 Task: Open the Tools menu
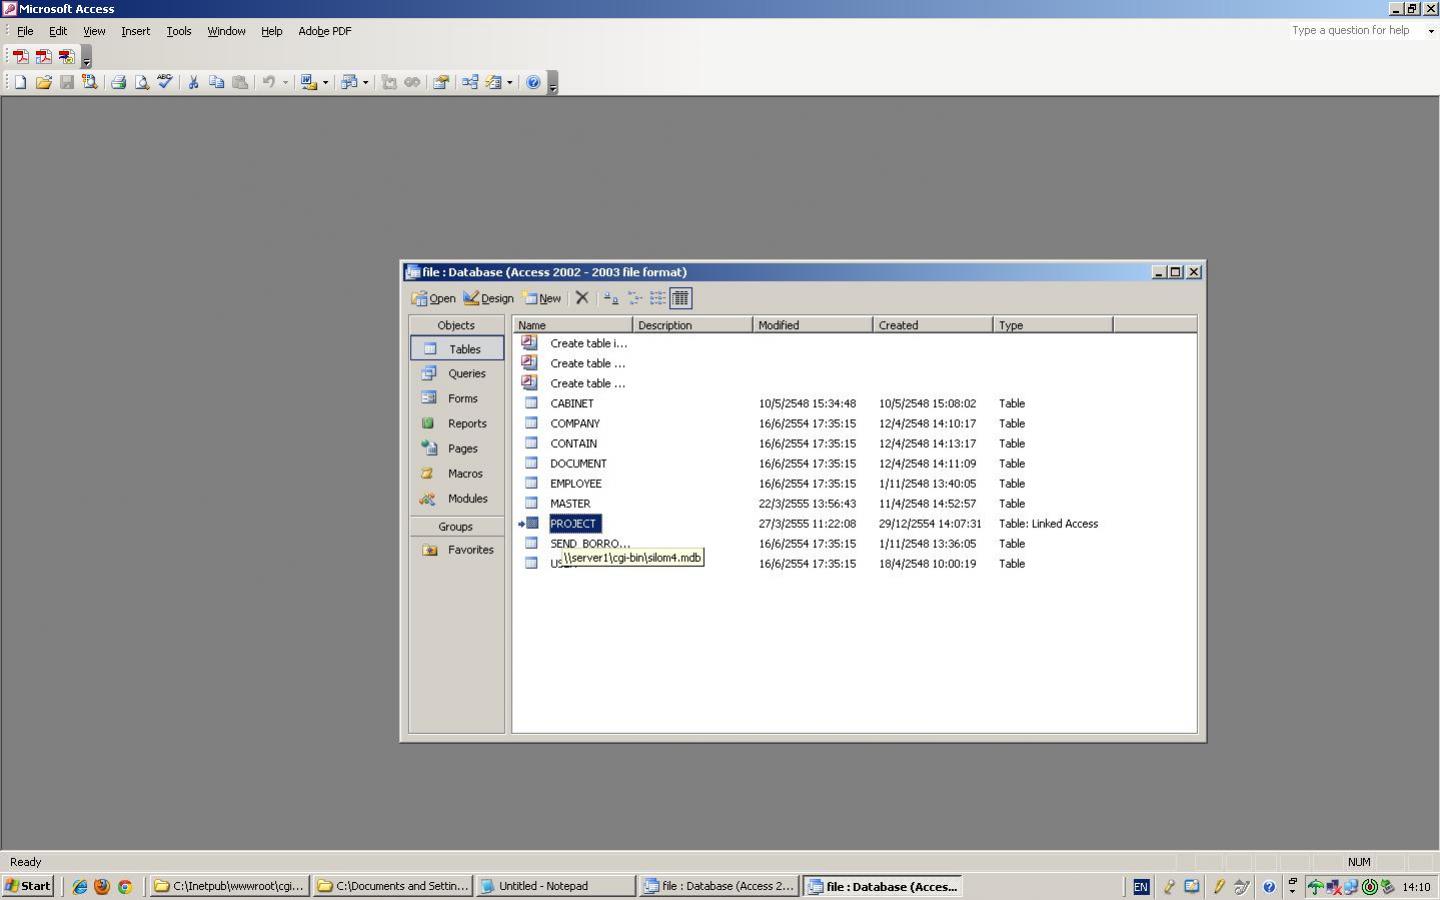179,31
